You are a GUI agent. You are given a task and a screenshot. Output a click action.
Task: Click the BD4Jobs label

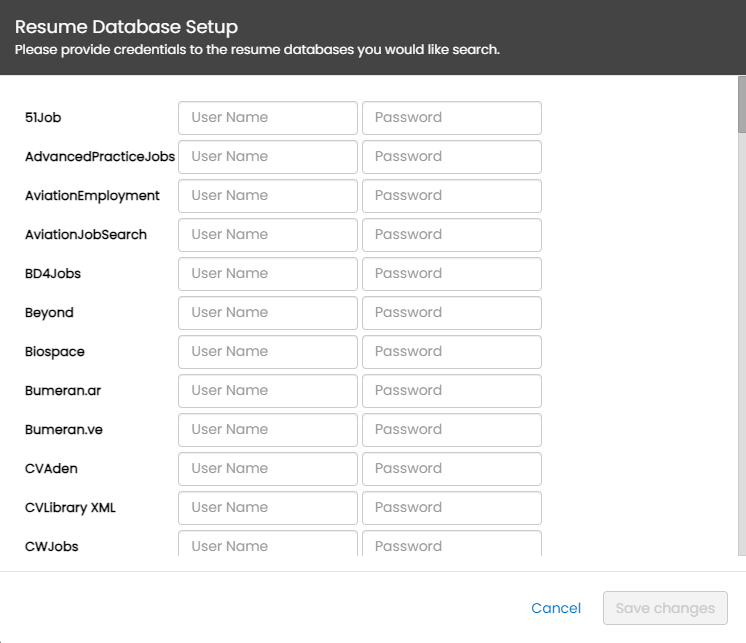(x=53, y=273)
